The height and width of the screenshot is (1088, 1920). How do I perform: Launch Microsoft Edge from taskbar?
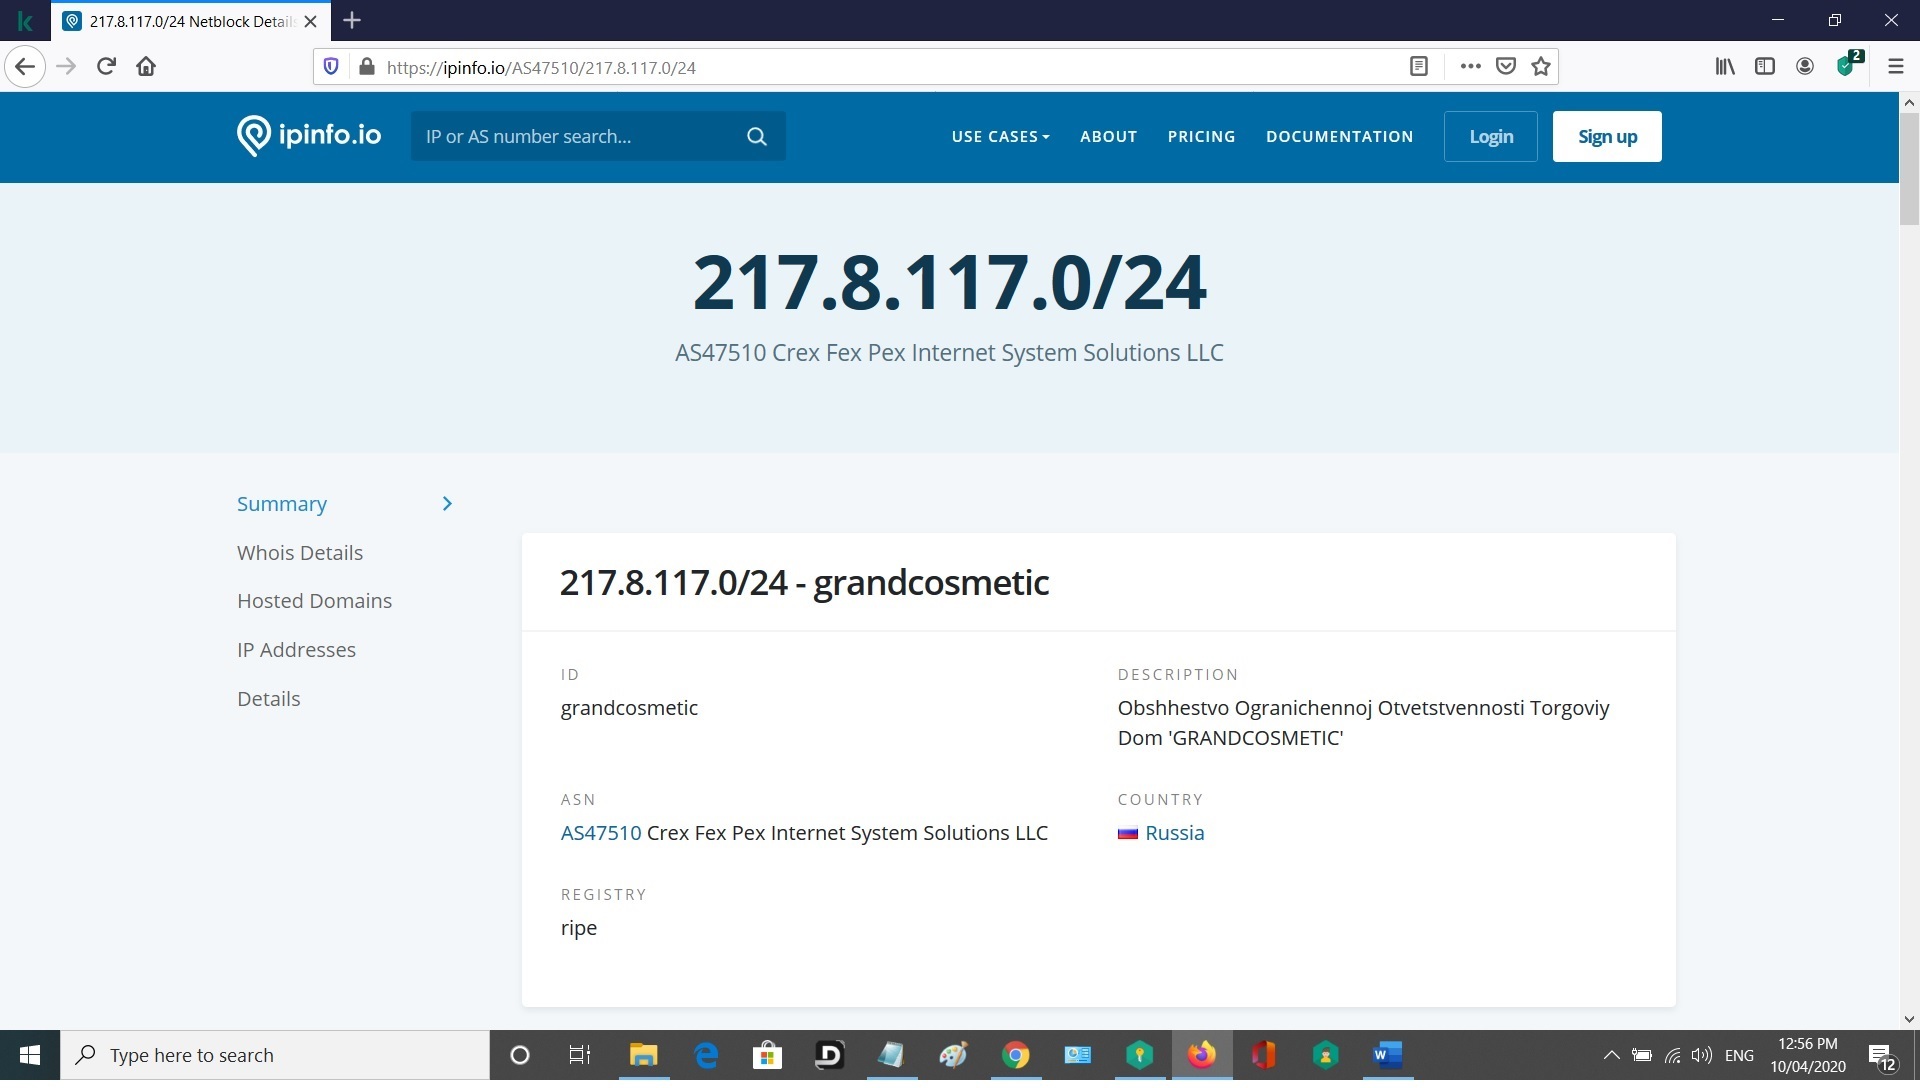click(x=706, y=1055)
